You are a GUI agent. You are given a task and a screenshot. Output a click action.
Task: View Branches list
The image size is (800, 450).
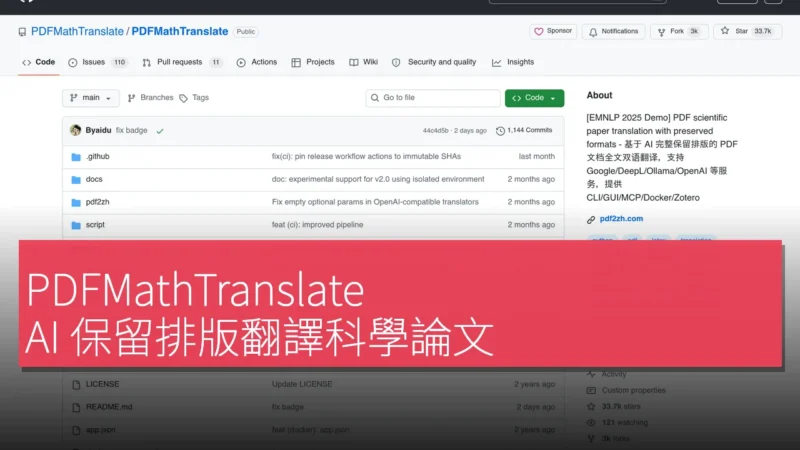[x=151, y=97]
